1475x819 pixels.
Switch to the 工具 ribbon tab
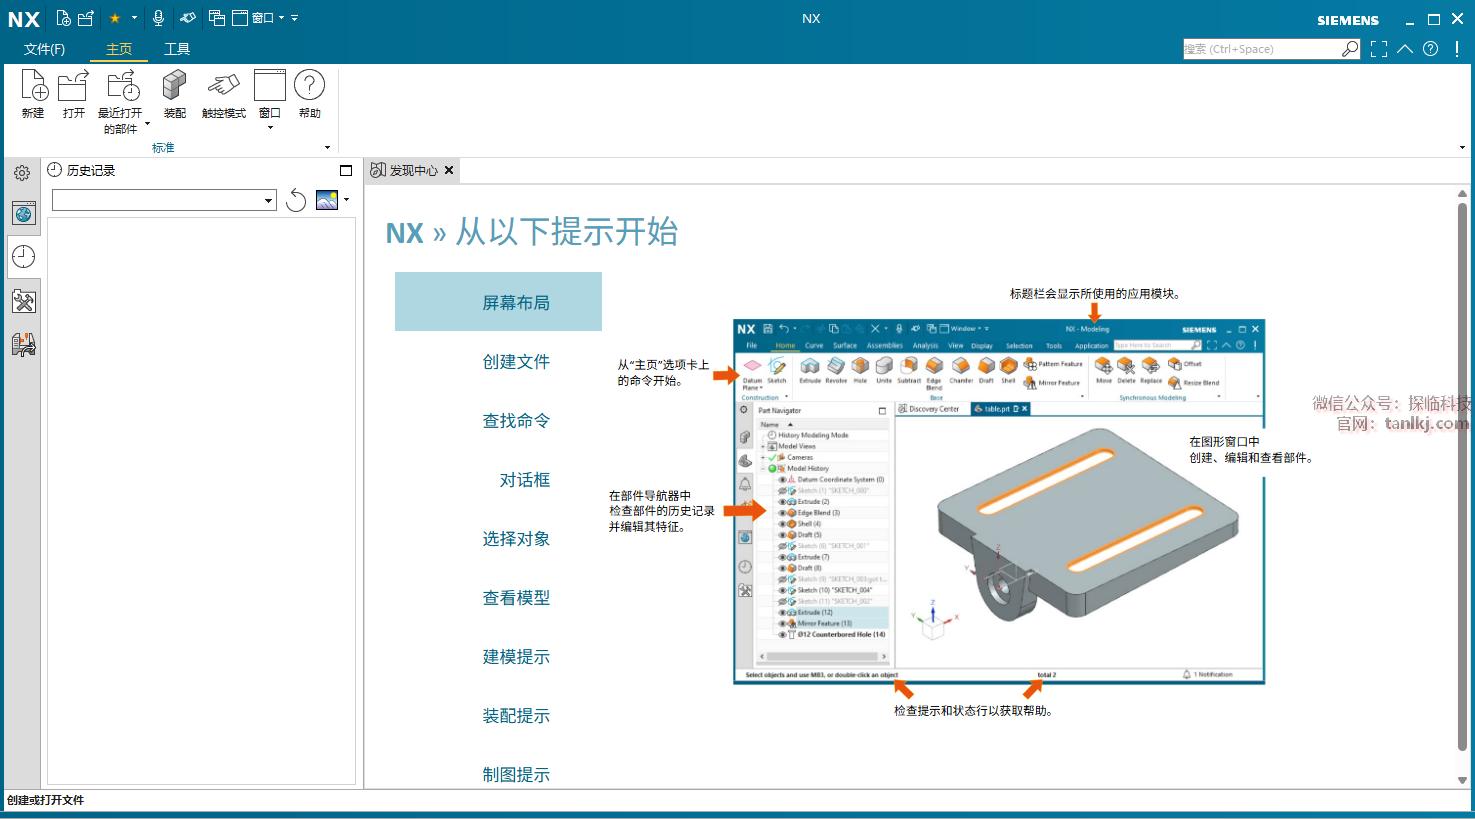[x=177, y=49]
